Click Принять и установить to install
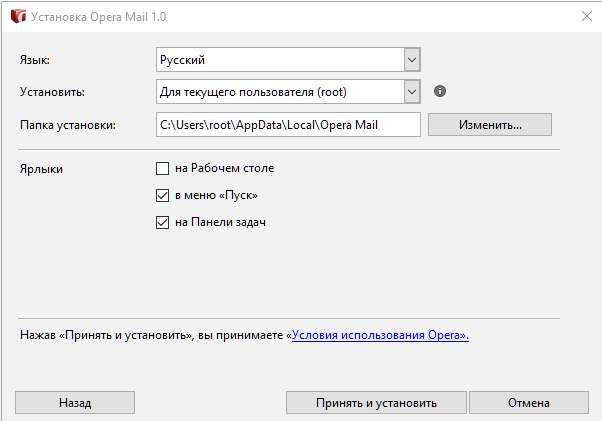The image size is (602, 421). click(376, 403)
